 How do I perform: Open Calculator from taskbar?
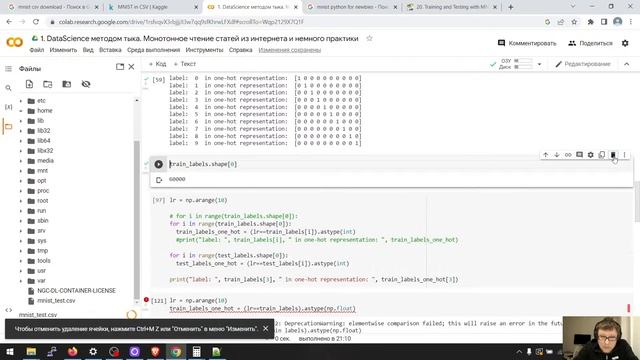click(x=196, y=351)
